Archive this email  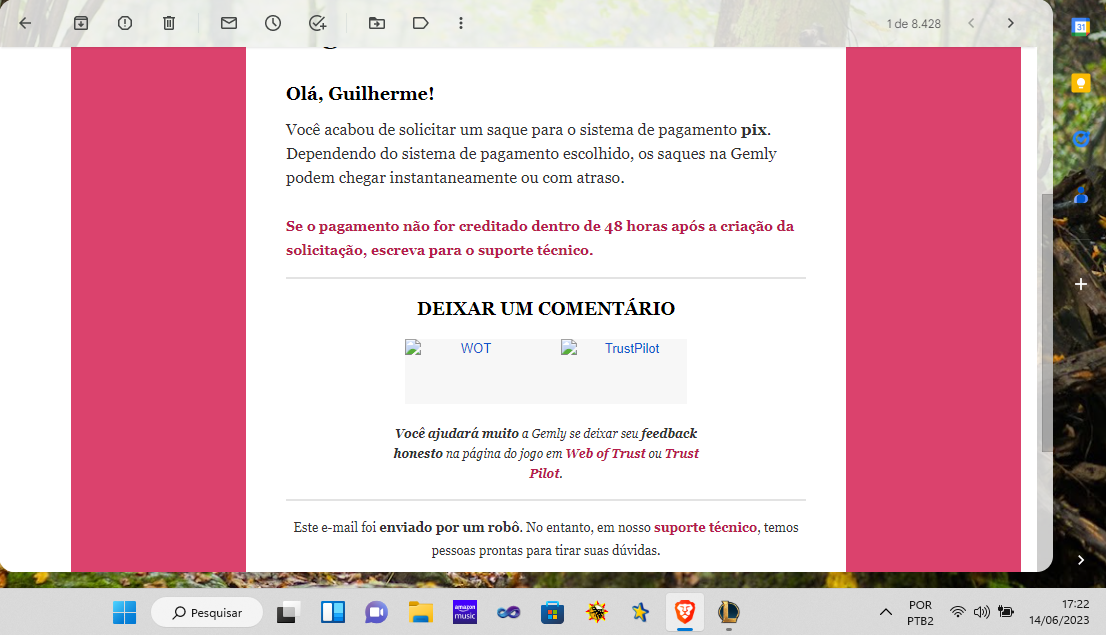(x=81, y=23)
